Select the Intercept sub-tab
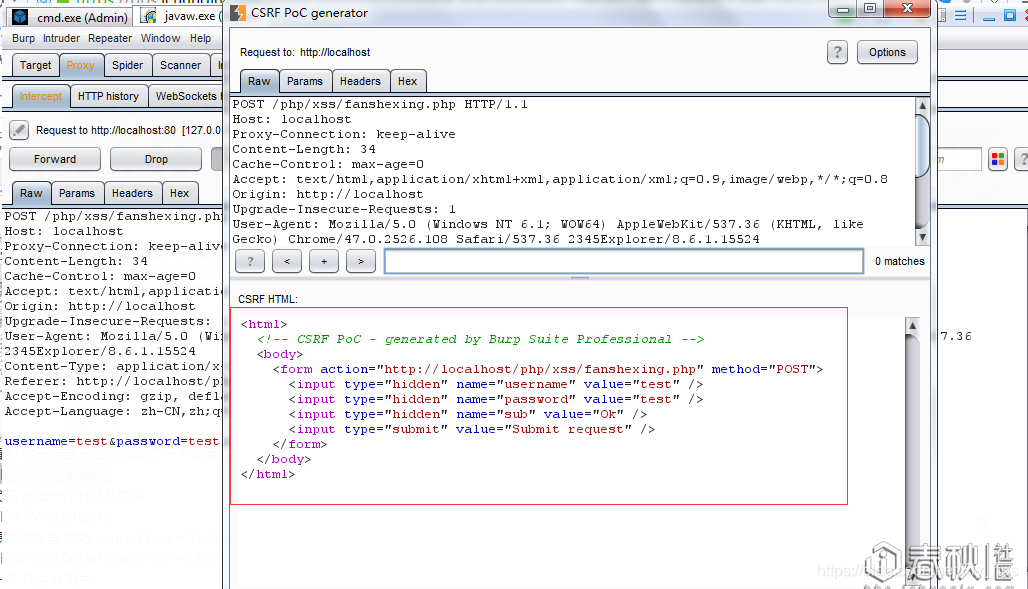The image size is (1028, 589). tap(41, 96)
